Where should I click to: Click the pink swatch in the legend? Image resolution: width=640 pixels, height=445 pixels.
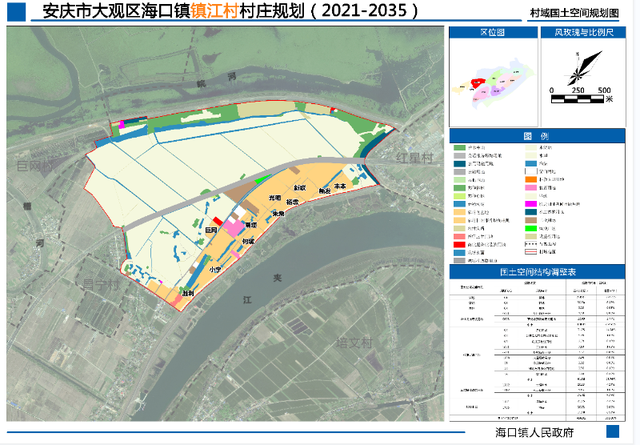[x=531, y=188]
